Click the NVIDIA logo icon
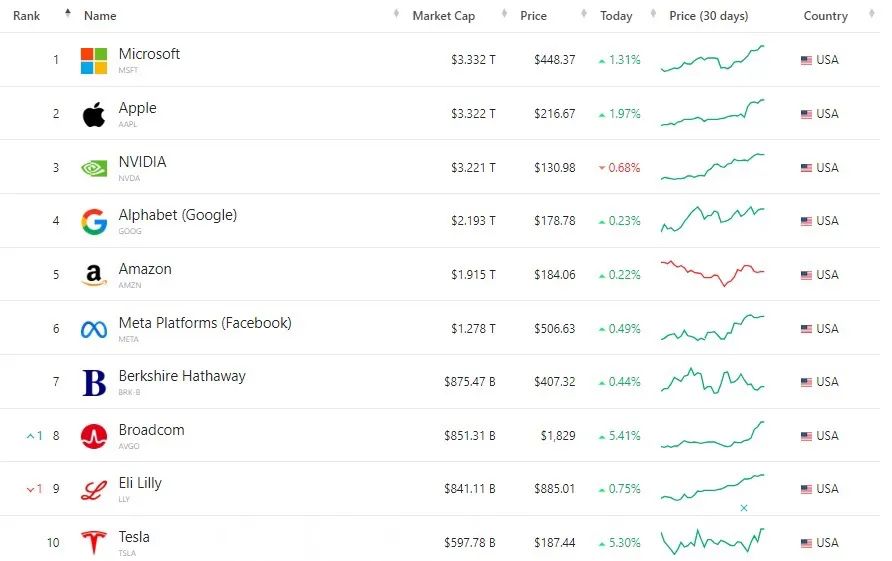The width and height of the screenshot is (892, 561). [94, 168]
